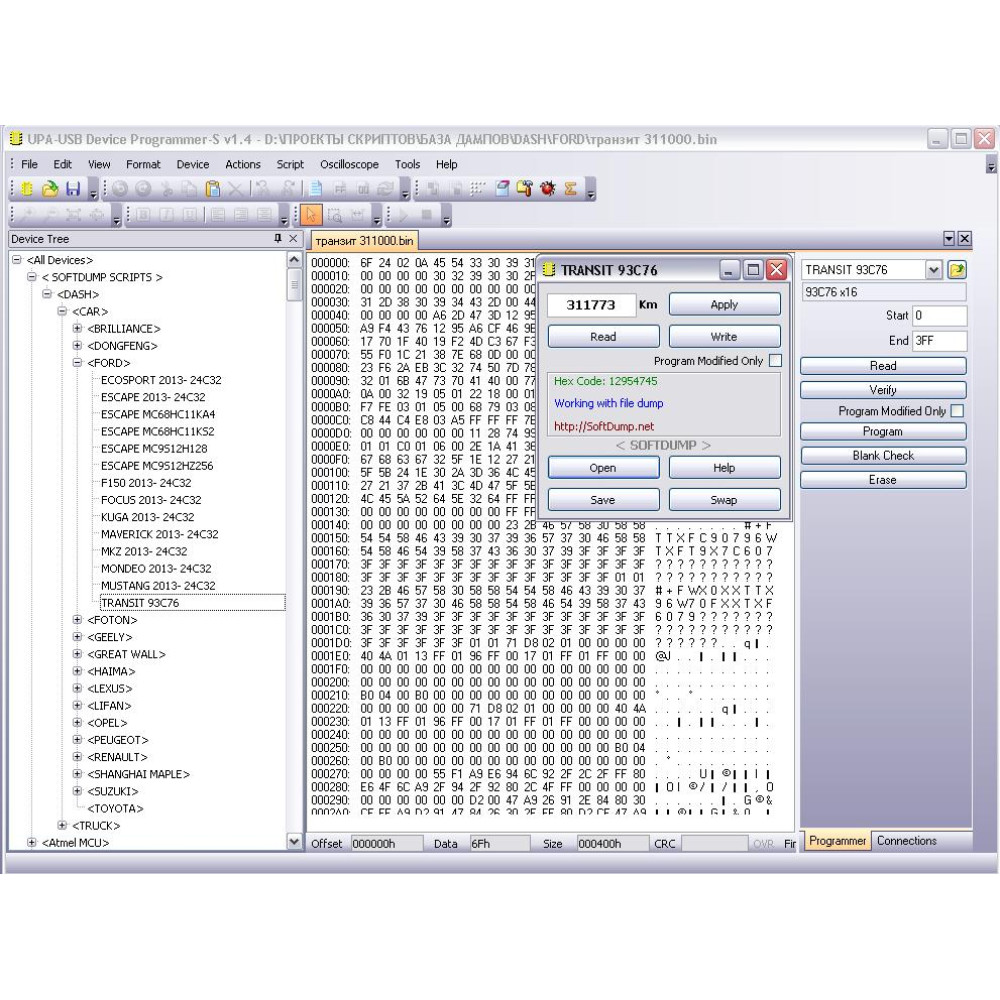Click the Program button
Screen dimensions: 1000x1000
(883, 431)
